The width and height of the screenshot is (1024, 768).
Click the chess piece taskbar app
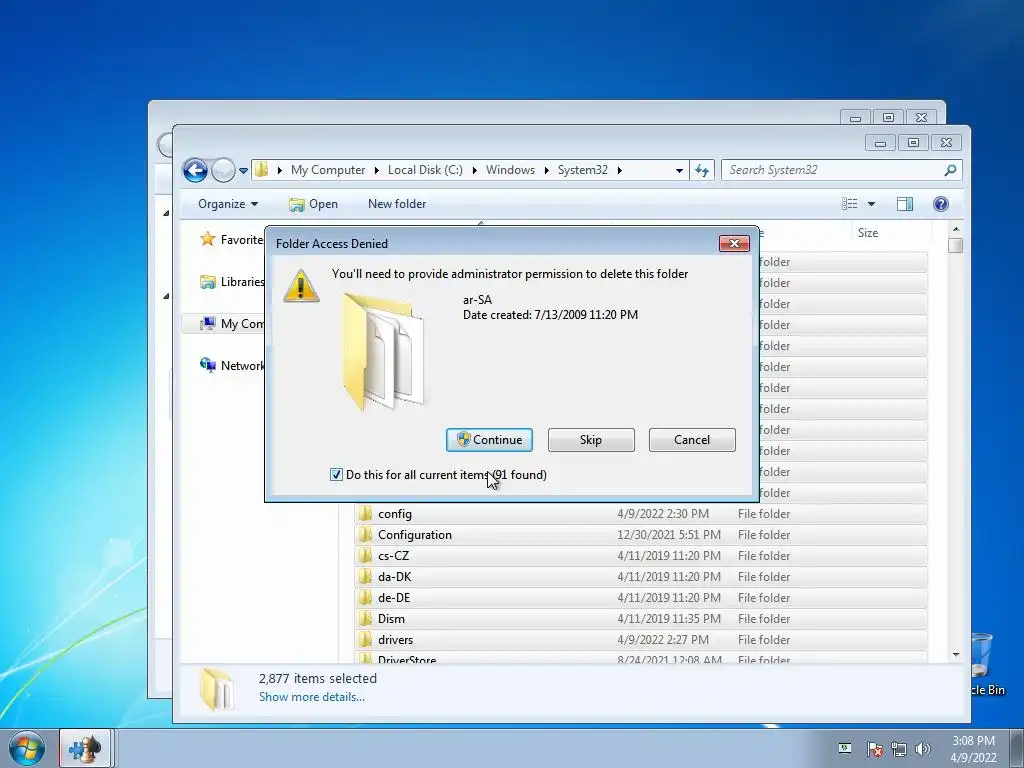[x=86, y=748]
